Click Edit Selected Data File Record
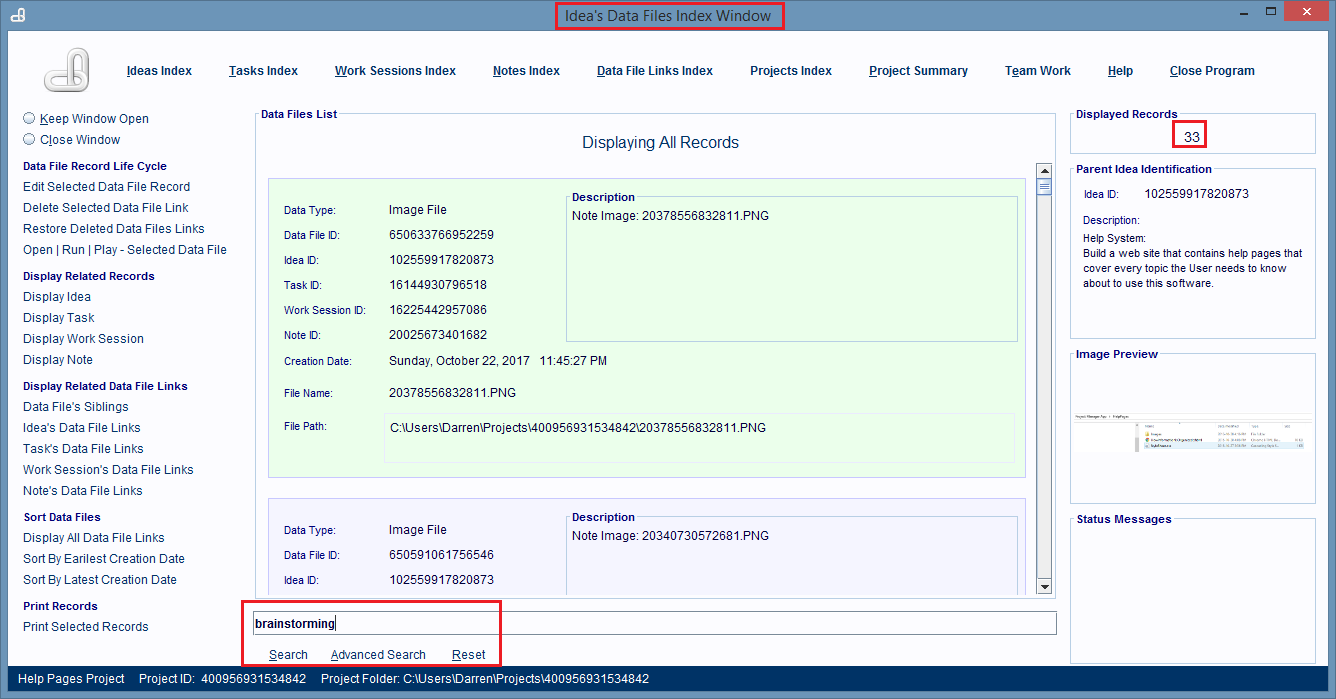 point(106,187)
